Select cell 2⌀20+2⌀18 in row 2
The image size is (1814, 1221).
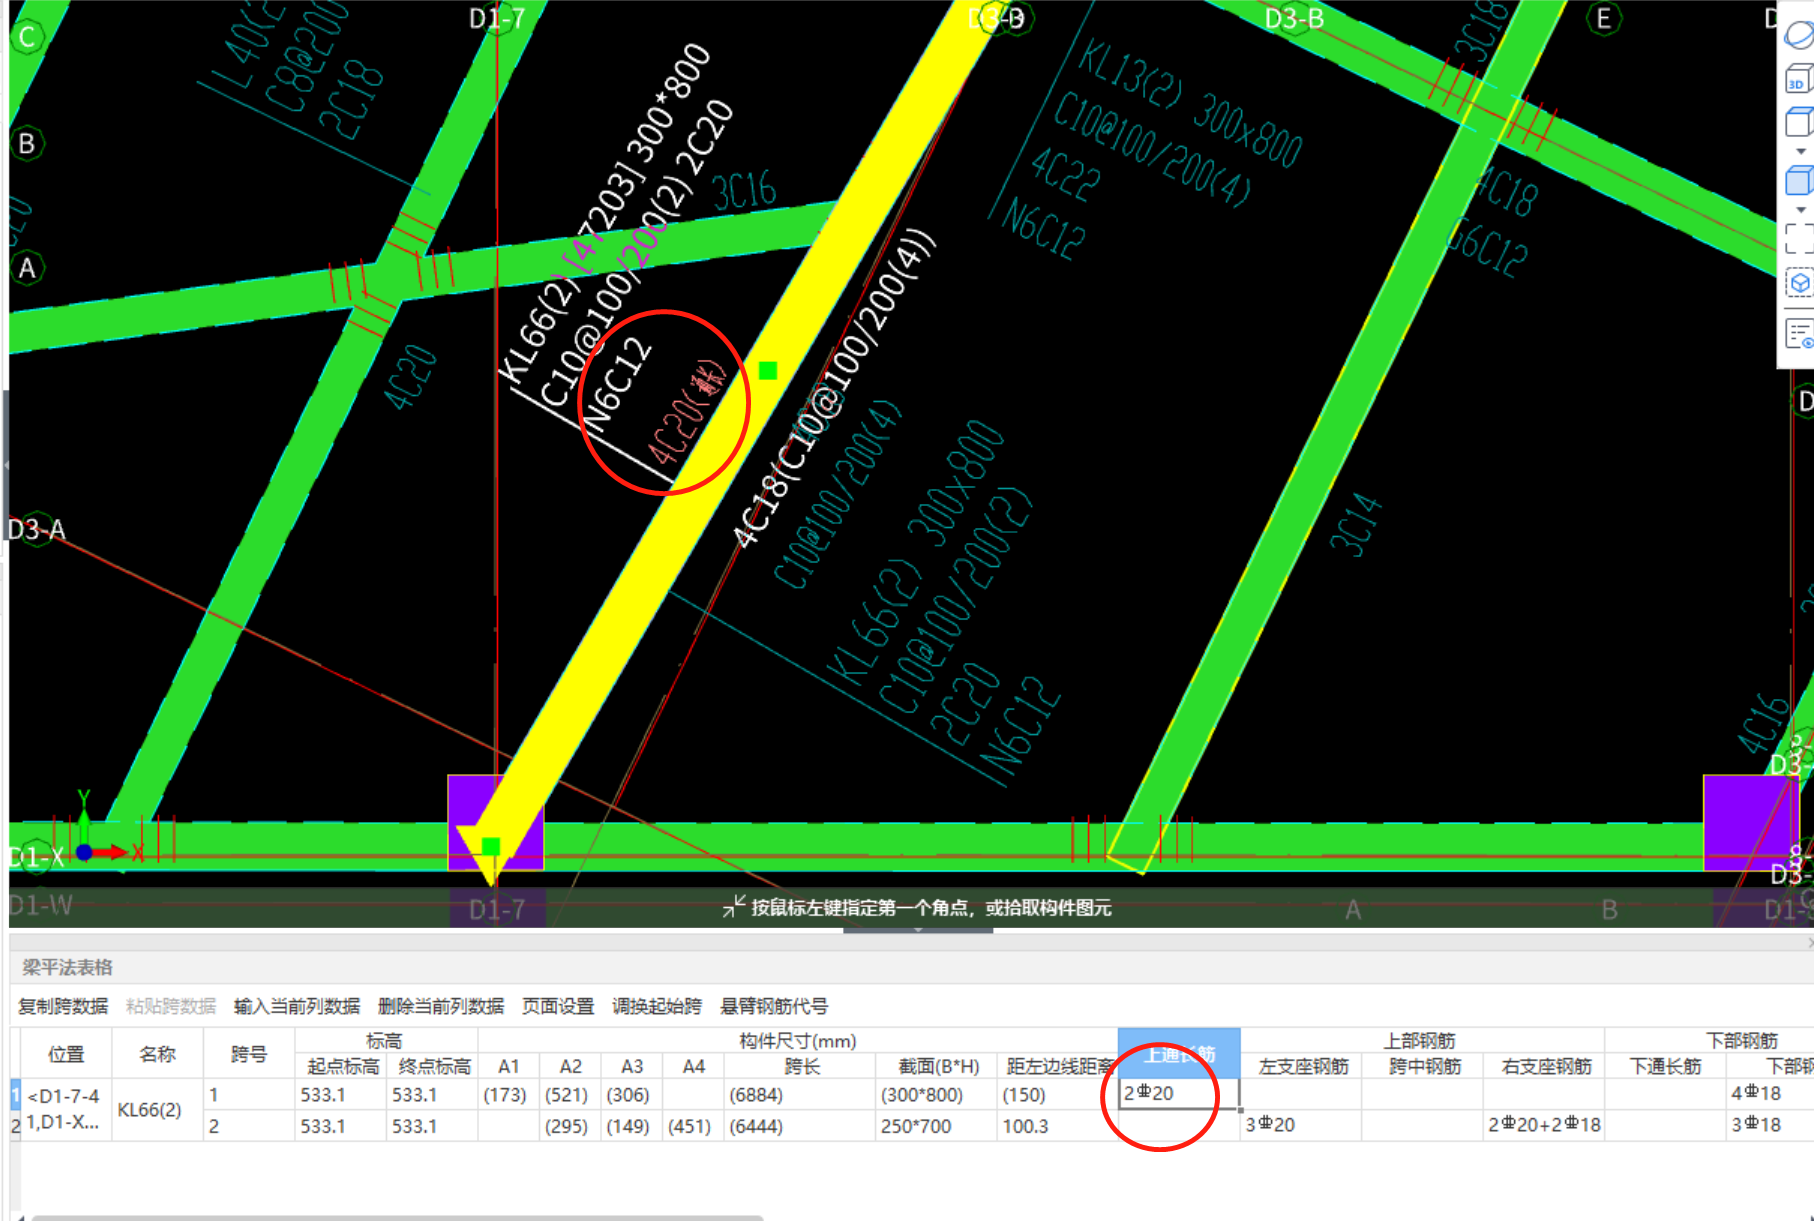pyautogui.click(x=1545, y=1125)
